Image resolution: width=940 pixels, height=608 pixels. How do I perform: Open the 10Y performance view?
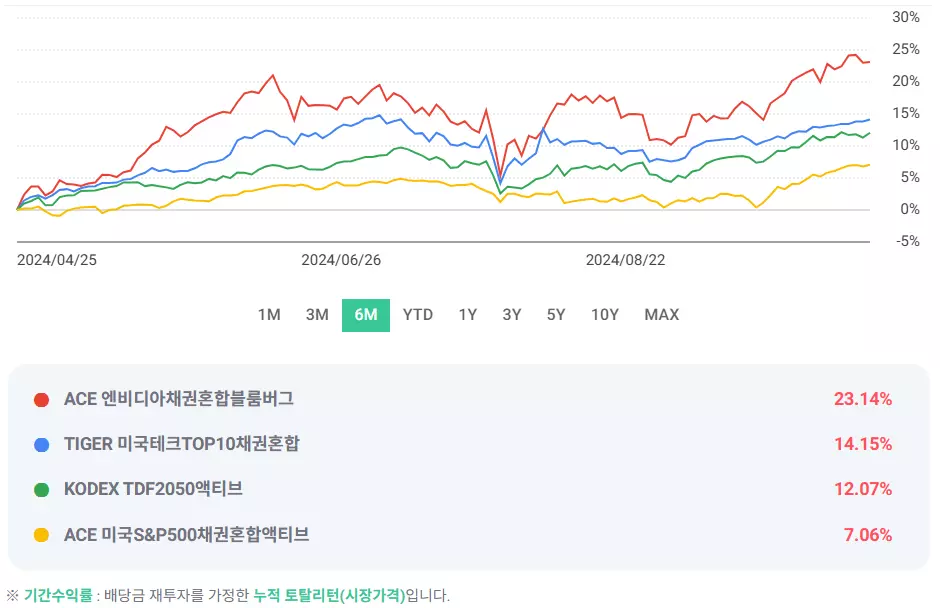pyautogui.click(x=604, y=314)
